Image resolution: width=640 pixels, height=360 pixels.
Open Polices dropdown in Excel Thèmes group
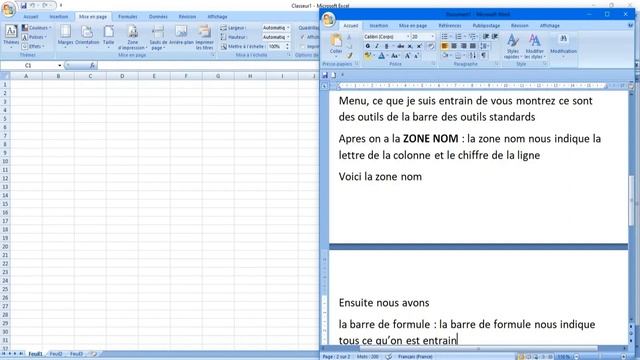pos(34,37)
